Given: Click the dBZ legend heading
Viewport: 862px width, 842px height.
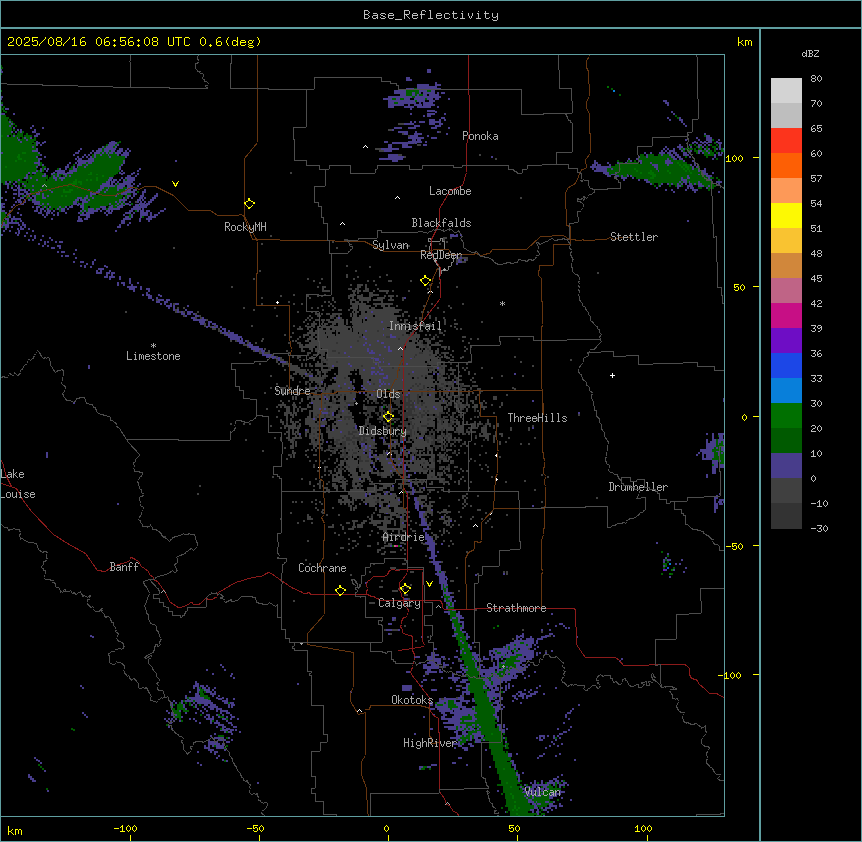Looking at the screenshot, I should 810,53.
